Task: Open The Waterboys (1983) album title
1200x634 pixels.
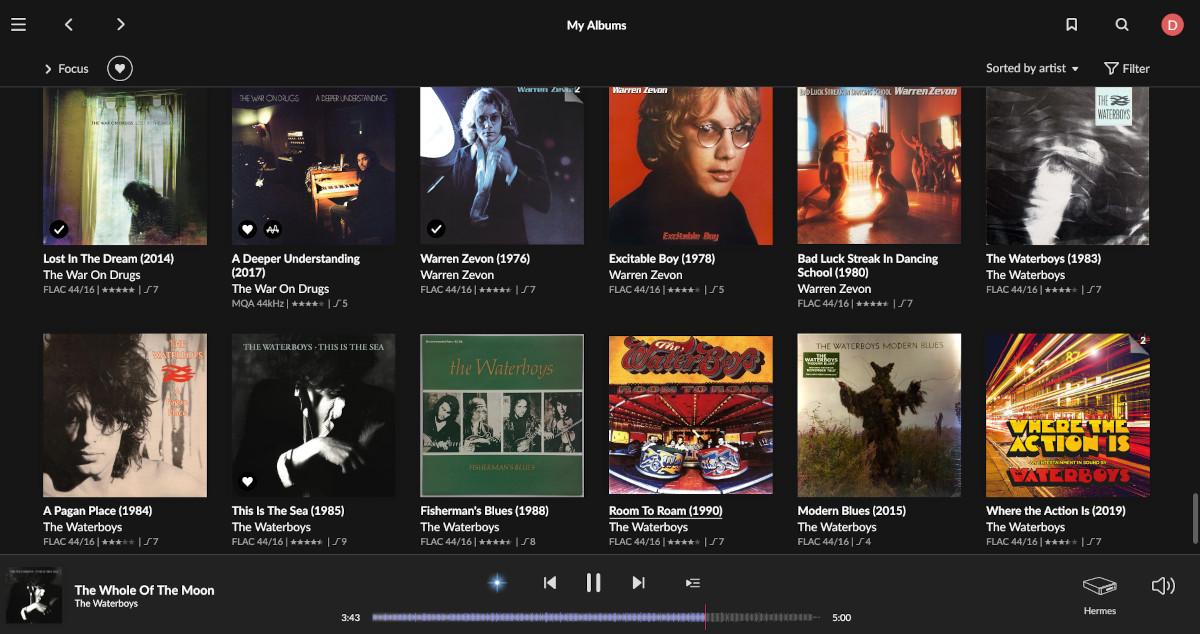Action: [1043, 258]
